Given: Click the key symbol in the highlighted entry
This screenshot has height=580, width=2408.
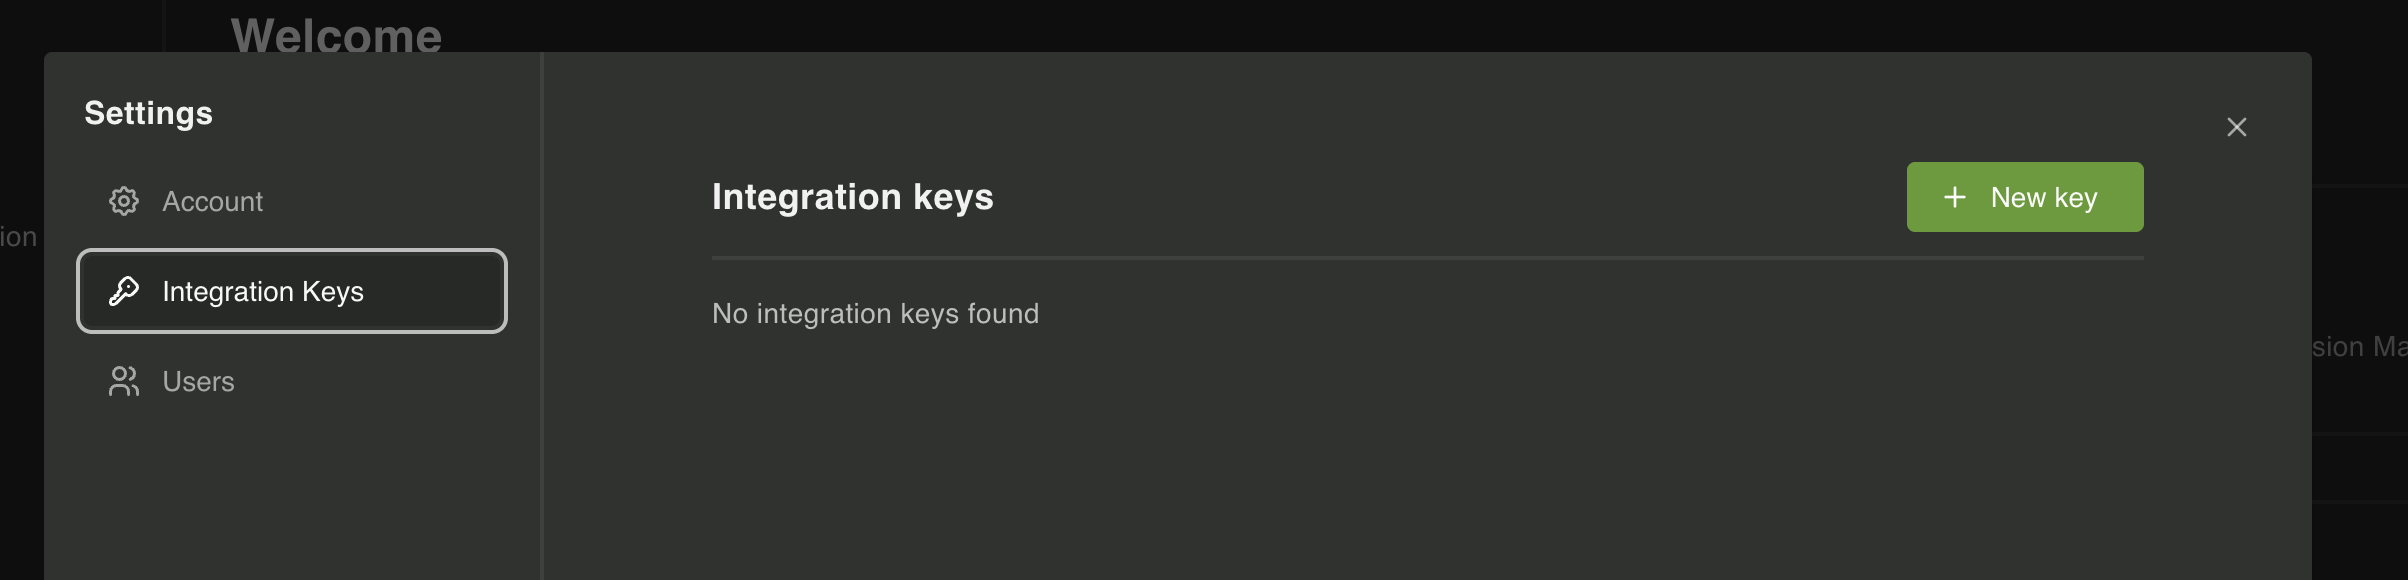Looking at the screenshot, I should tap(123, 292).
